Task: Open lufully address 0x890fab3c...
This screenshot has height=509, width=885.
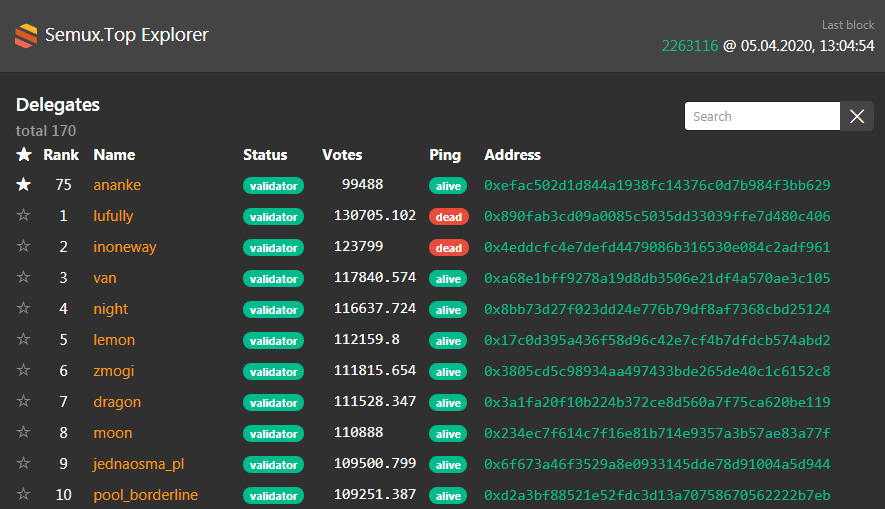Action: [657, 216]
